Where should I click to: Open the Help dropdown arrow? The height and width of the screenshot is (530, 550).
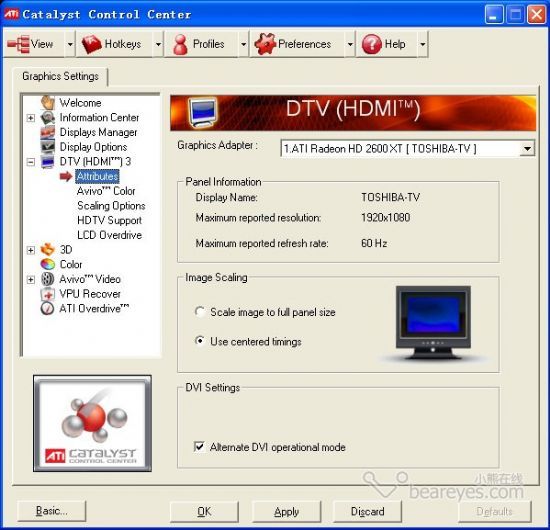pyautogui.click(x=423, y=44)
